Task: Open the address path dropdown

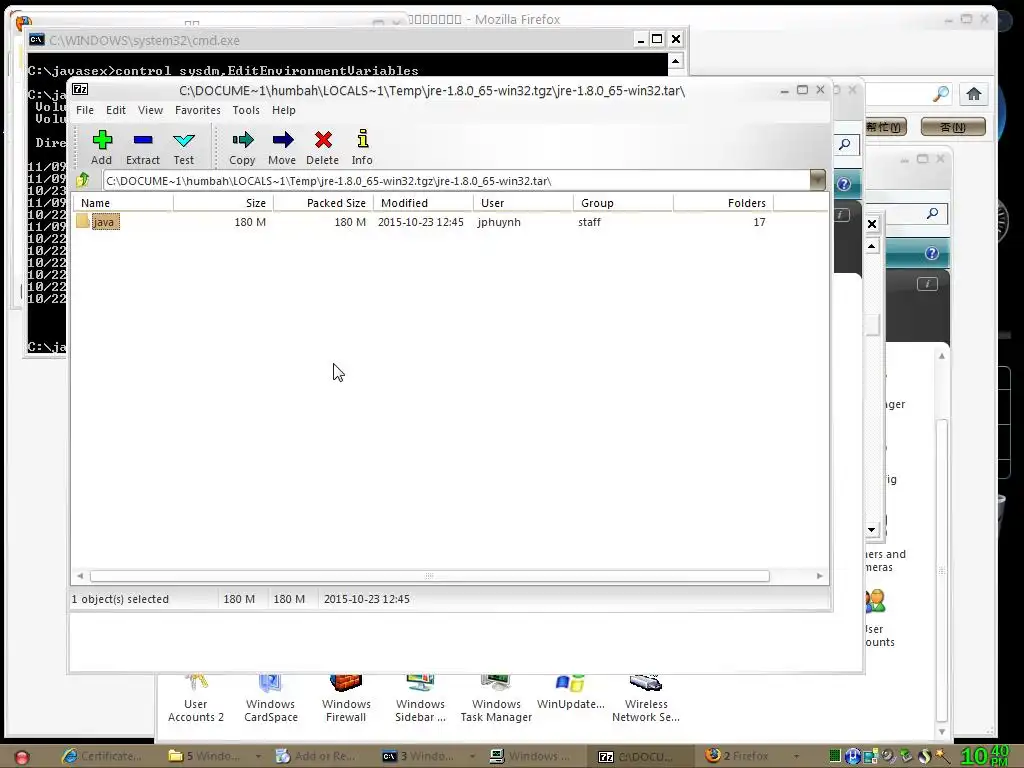Action: (x=818, y=180)
